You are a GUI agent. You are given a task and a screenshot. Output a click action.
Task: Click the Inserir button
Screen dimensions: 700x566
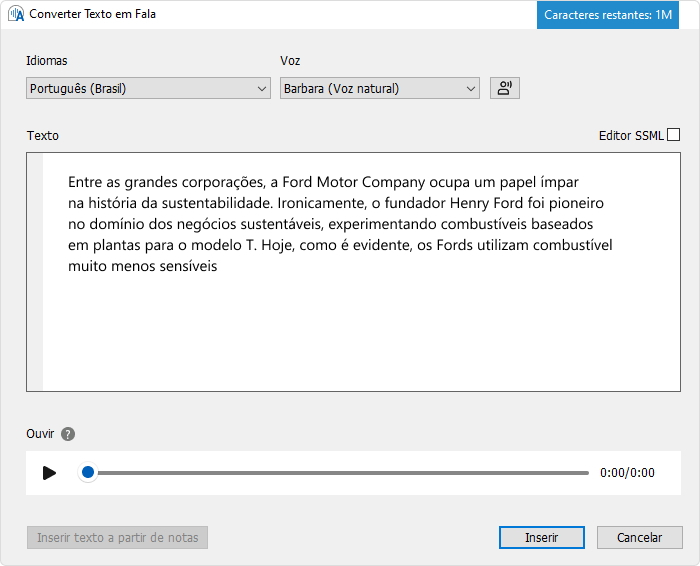(x=542, y=537)
